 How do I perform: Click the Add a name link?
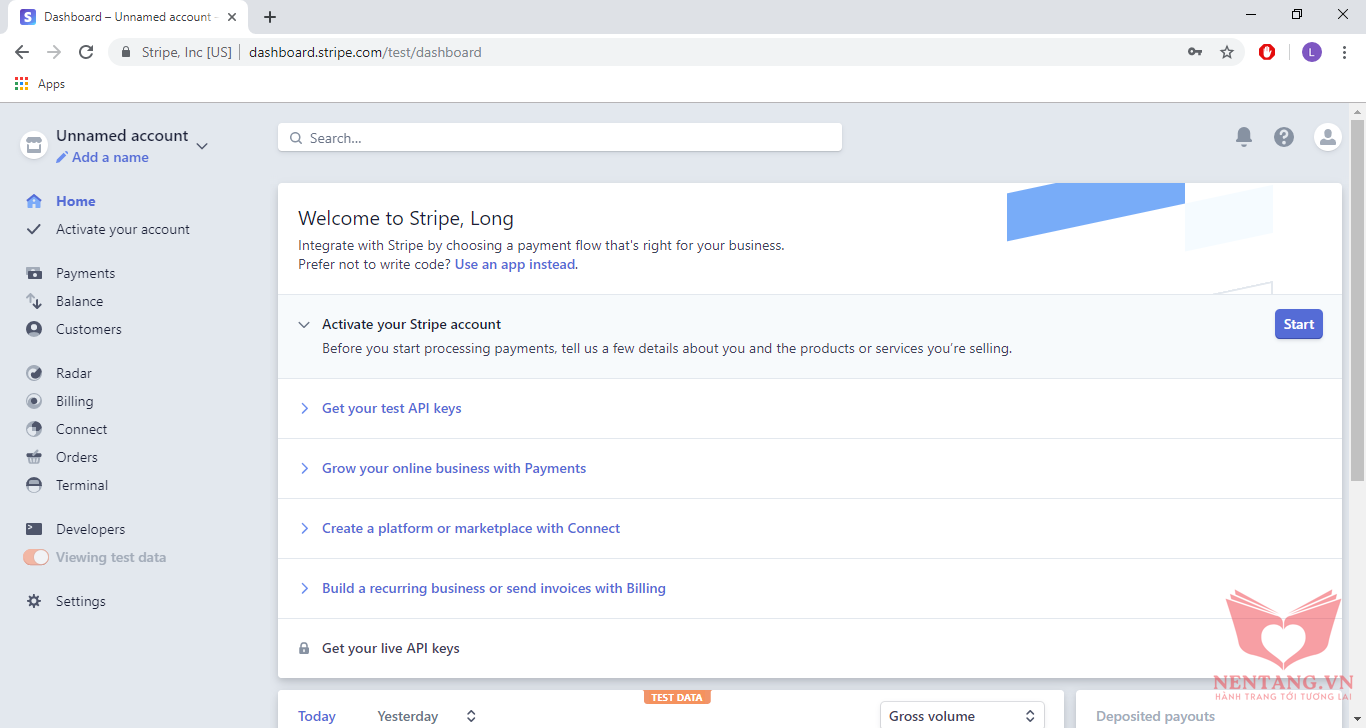coord(110,157)
